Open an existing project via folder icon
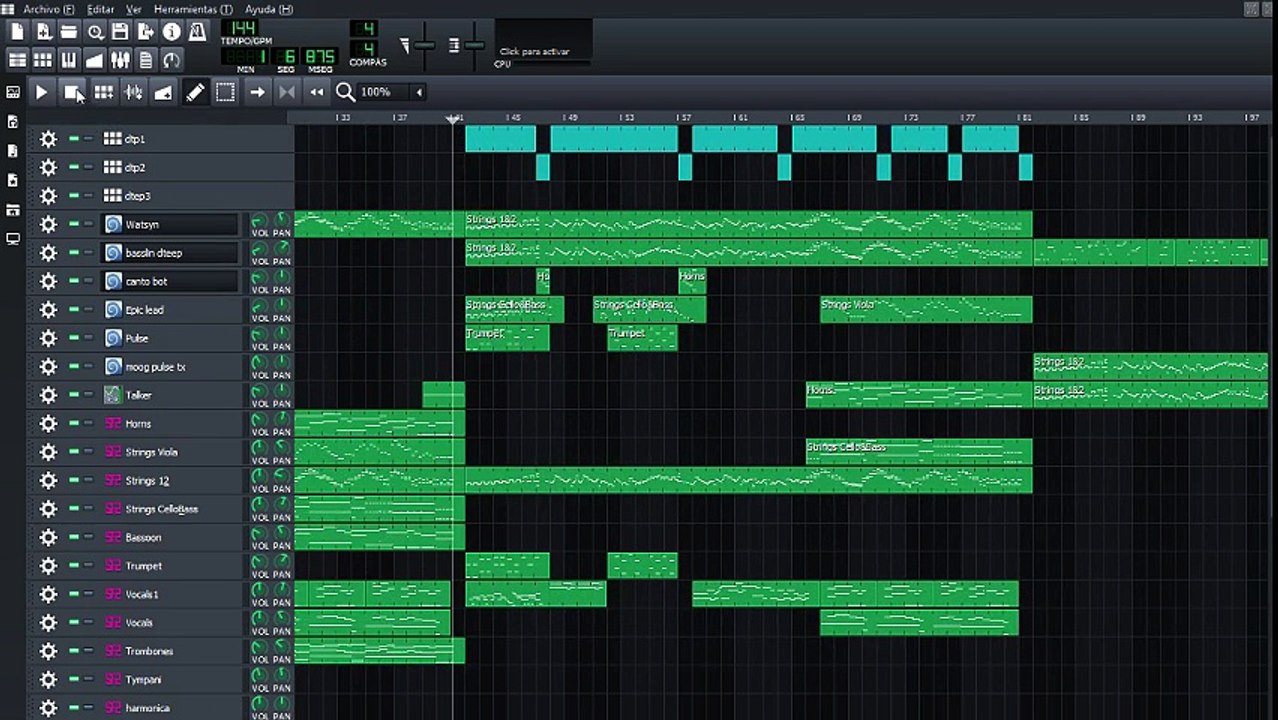 pos(69,32)
